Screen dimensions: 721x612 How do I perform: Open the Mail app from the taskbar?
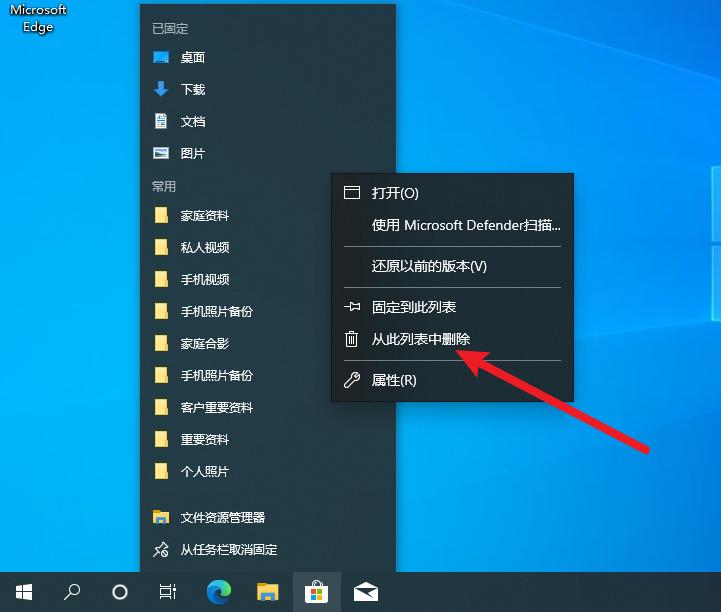[x=365, y=592]
